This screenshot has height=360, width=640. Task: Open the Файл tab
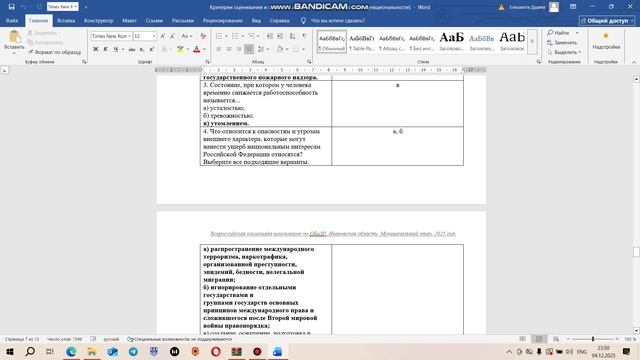[x=12, y=20]
